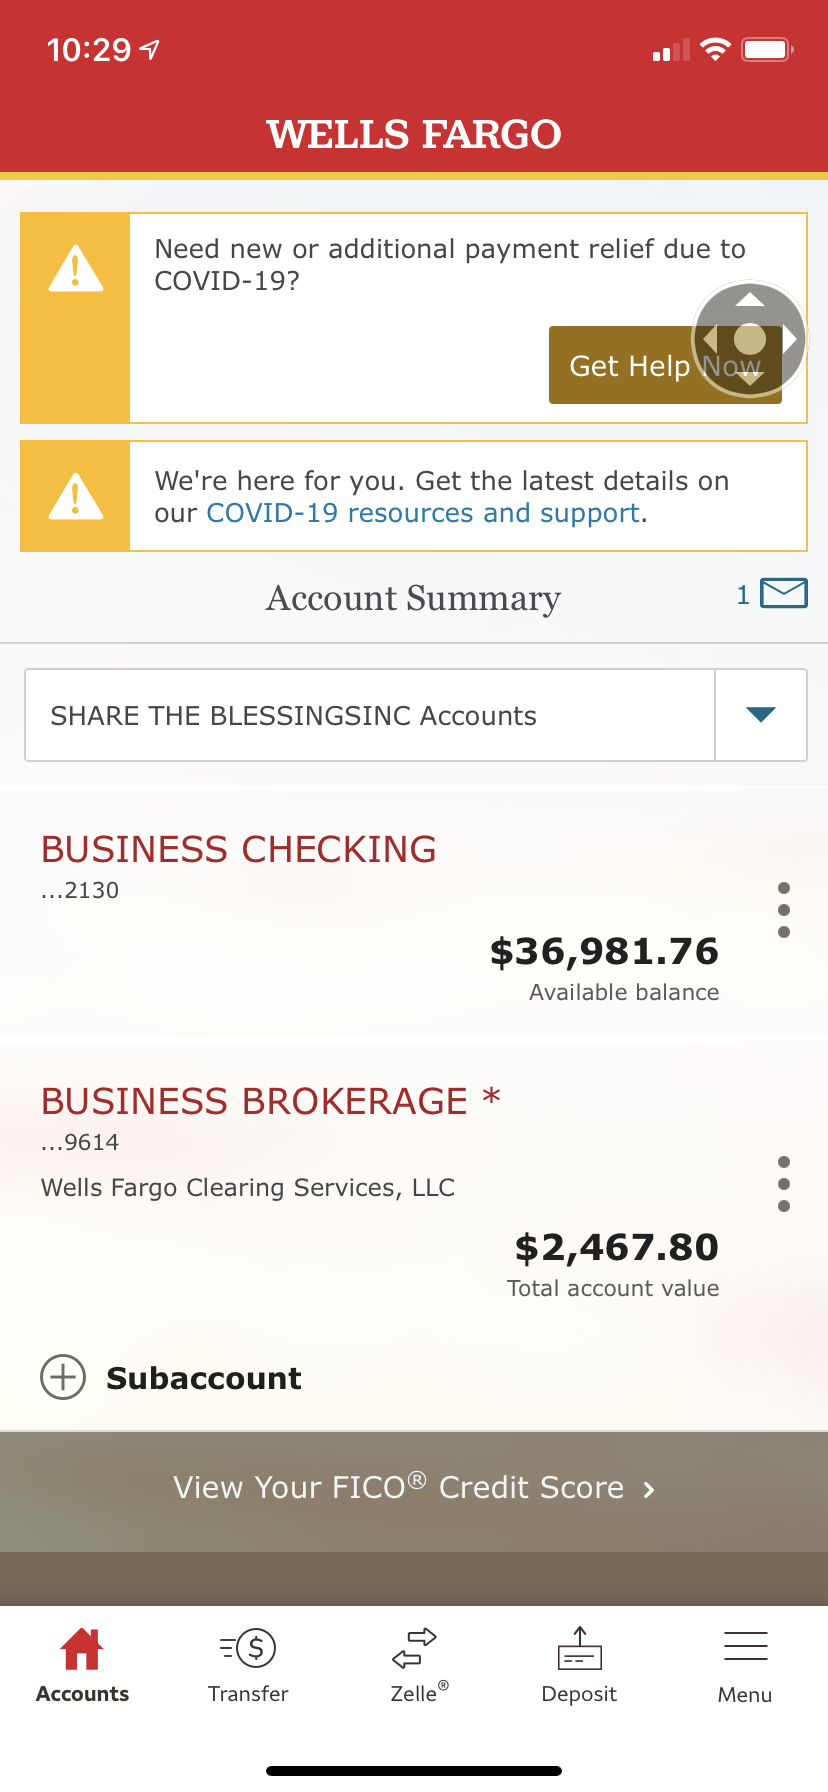This screenshot has width=828, height=1792.
Task: Open Business Checking three-dot options
Action: 784,910
